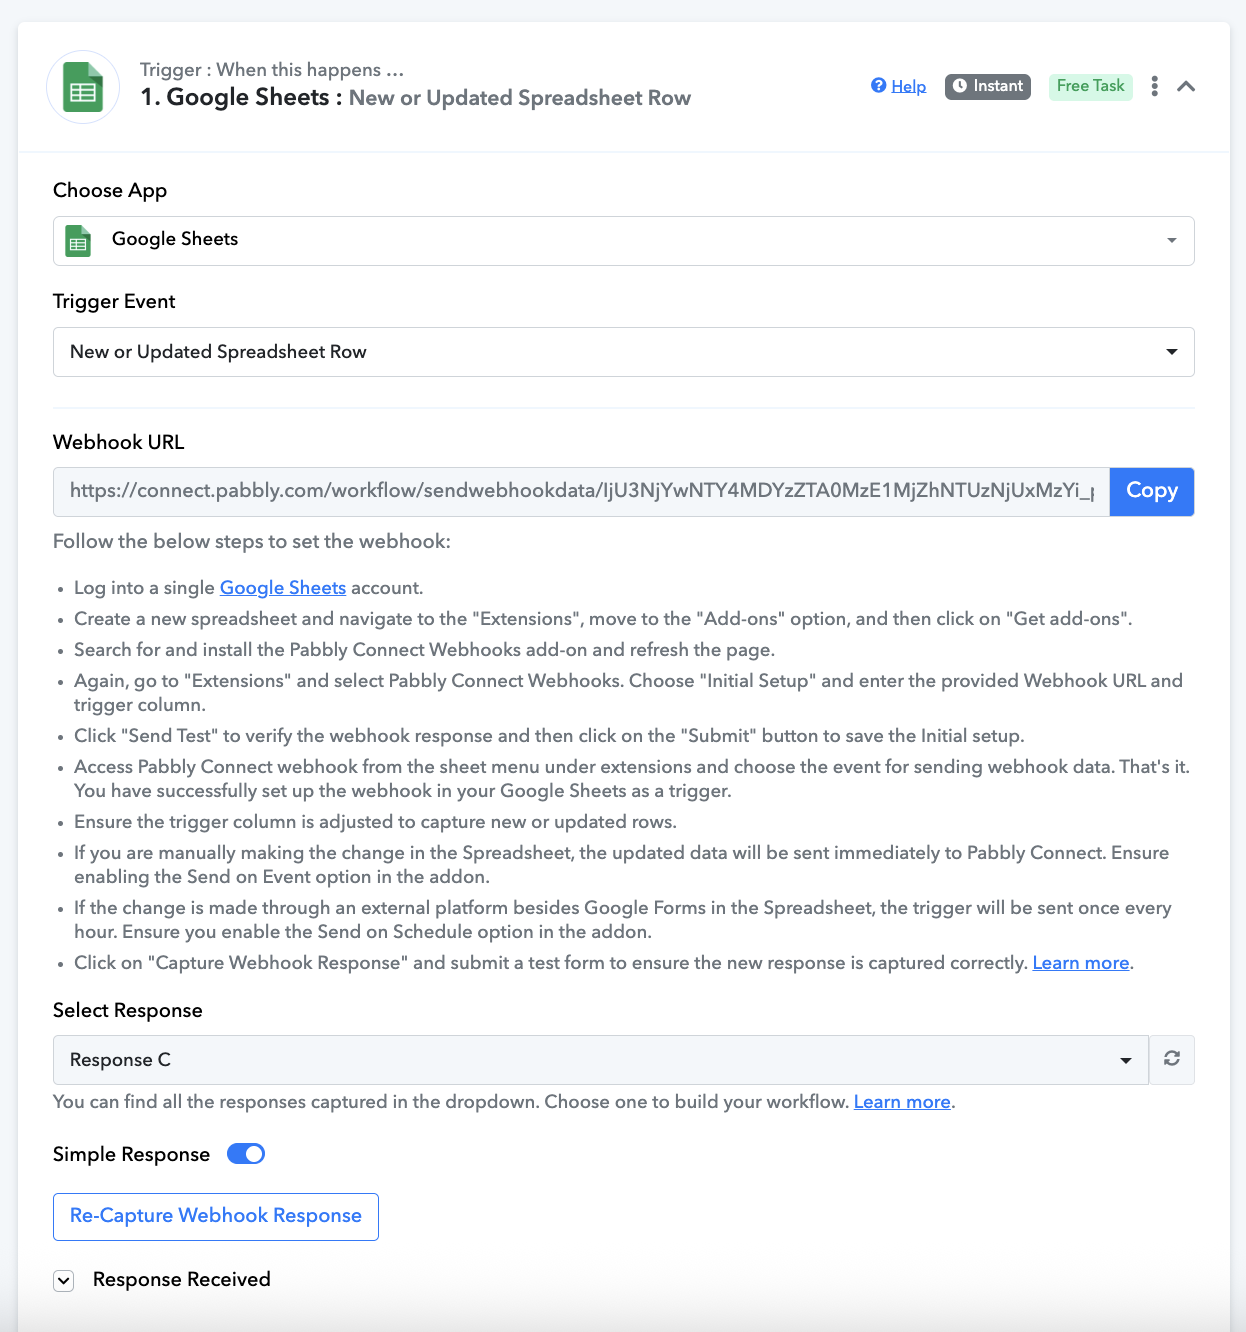
Task: Click Re-Capture Webhook Response button
Action: point(216,1217)
